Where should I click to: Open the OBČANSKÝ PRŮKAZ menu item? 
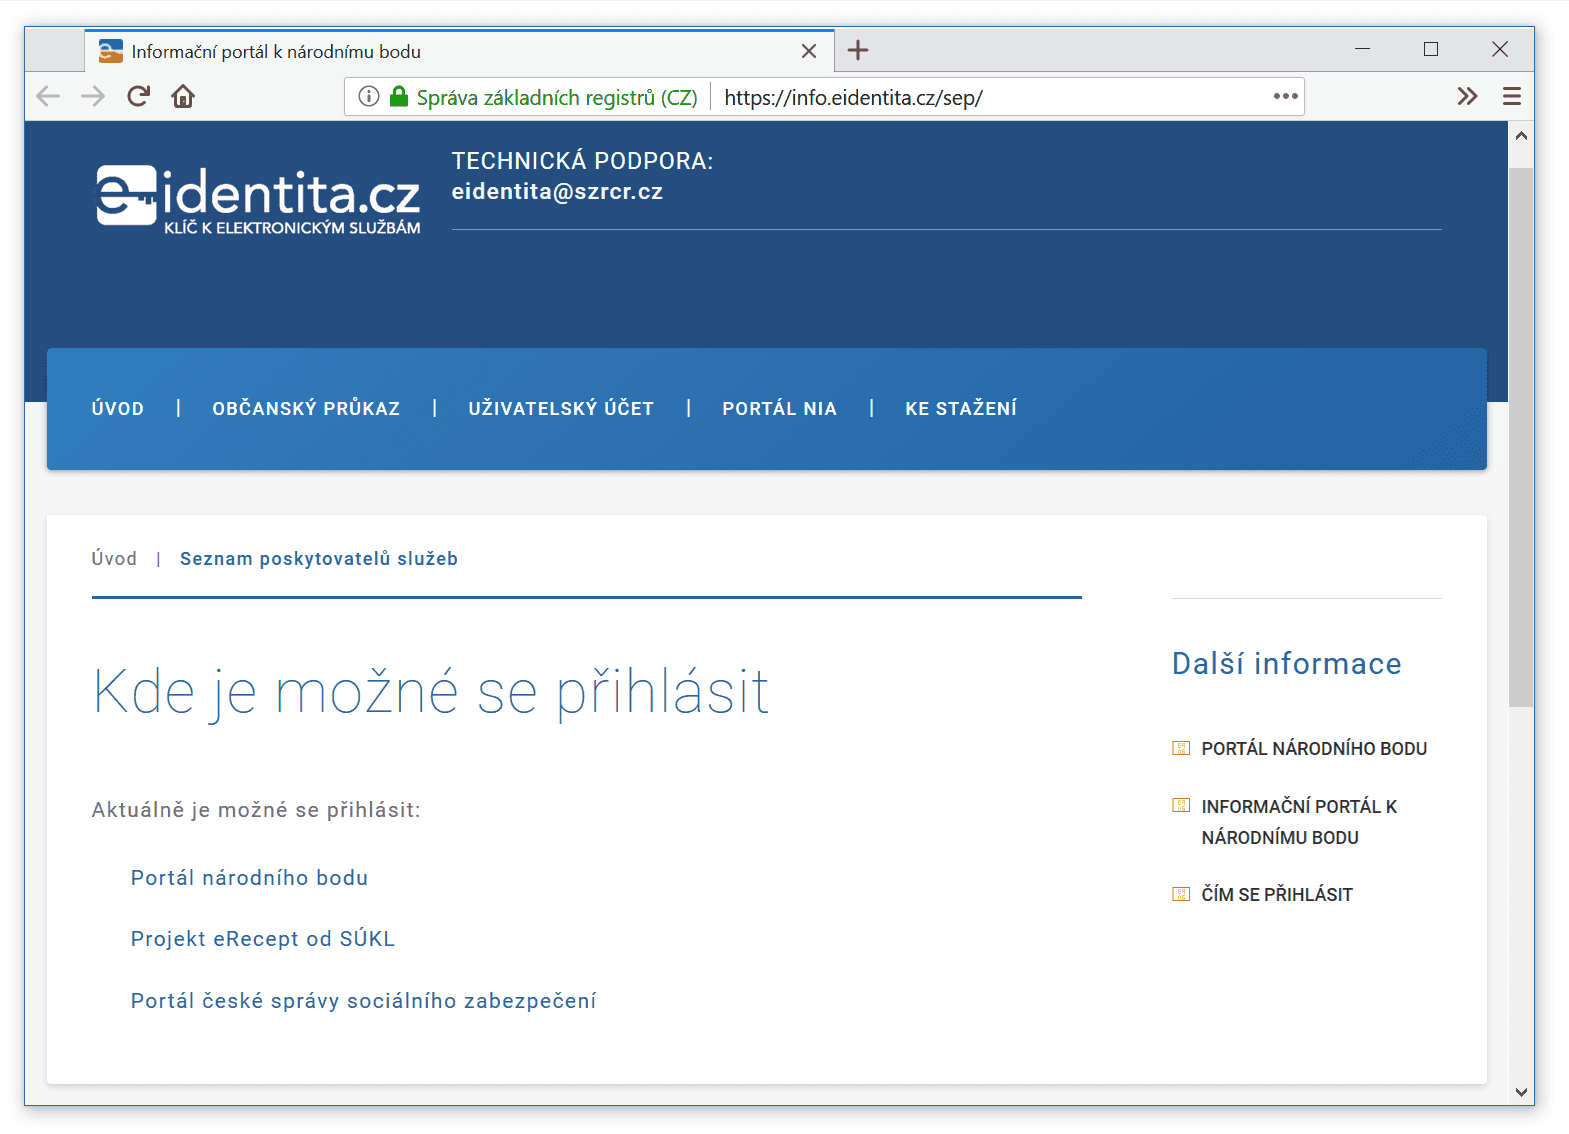click(x=306, y=409)
